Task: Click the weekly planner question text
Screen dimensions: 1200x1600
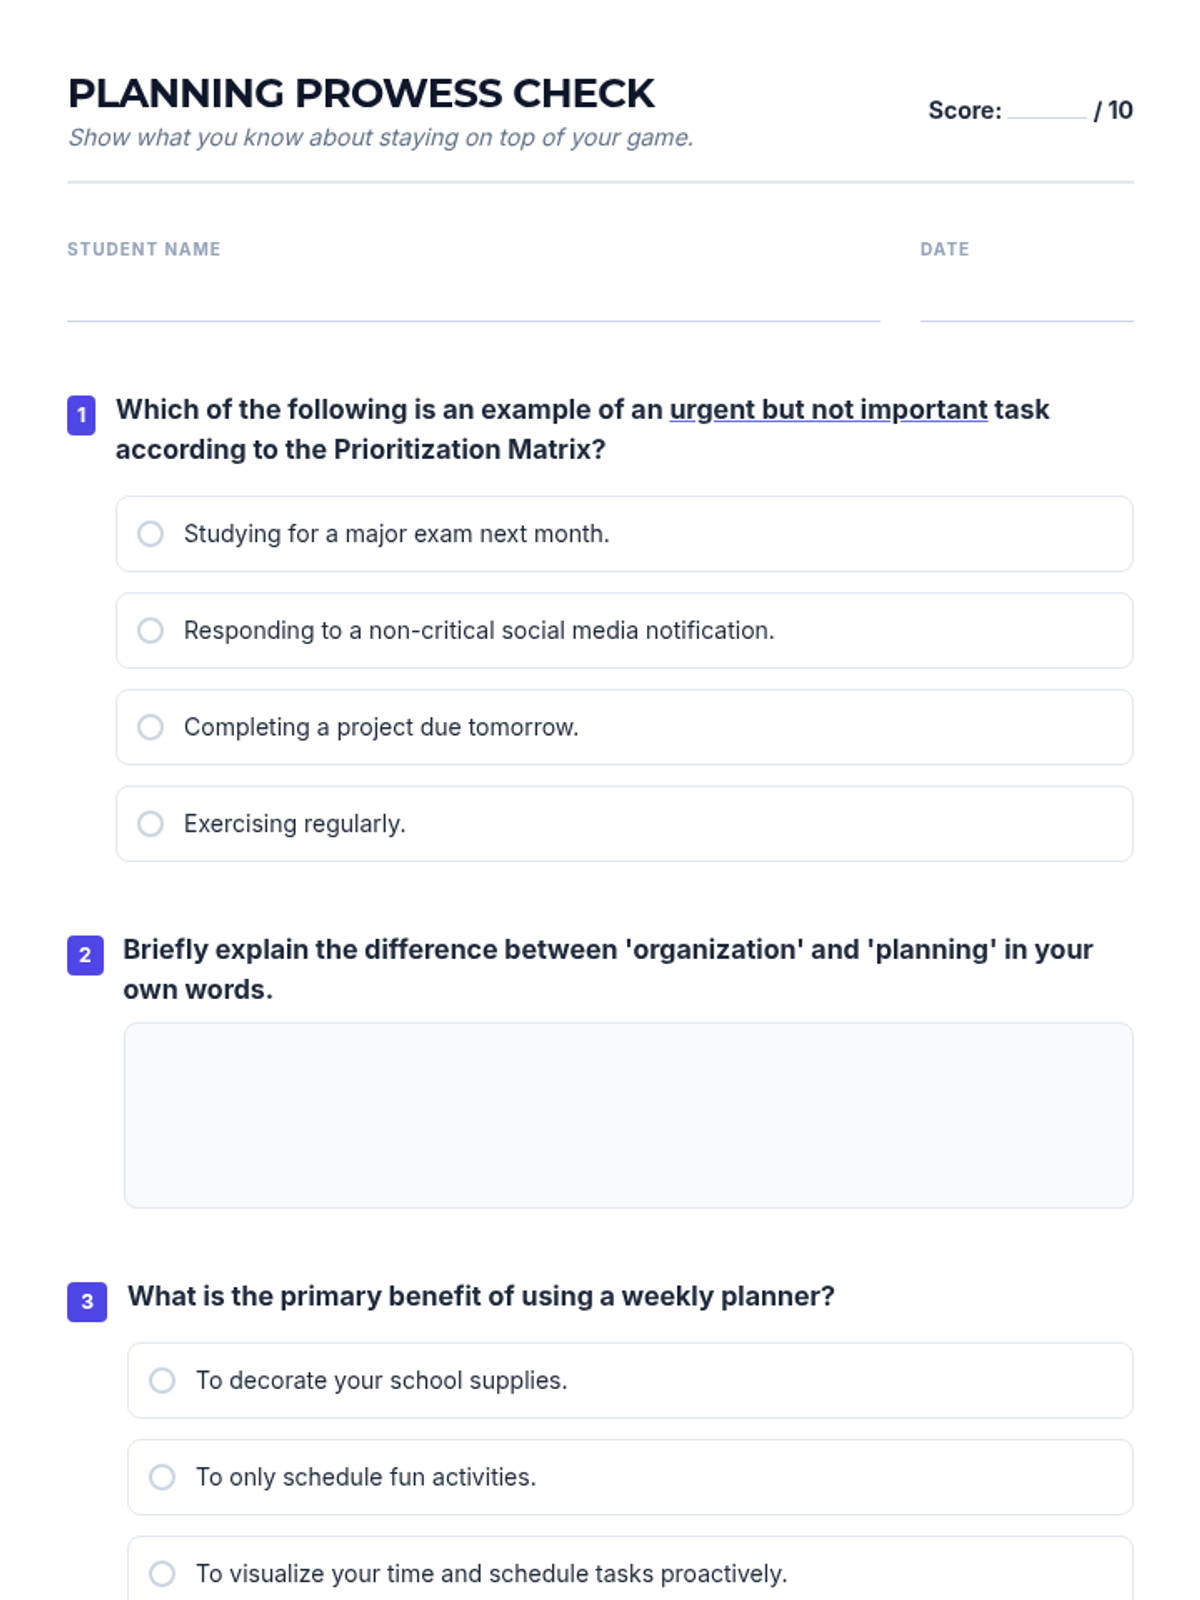Action: coord(481,1296)
